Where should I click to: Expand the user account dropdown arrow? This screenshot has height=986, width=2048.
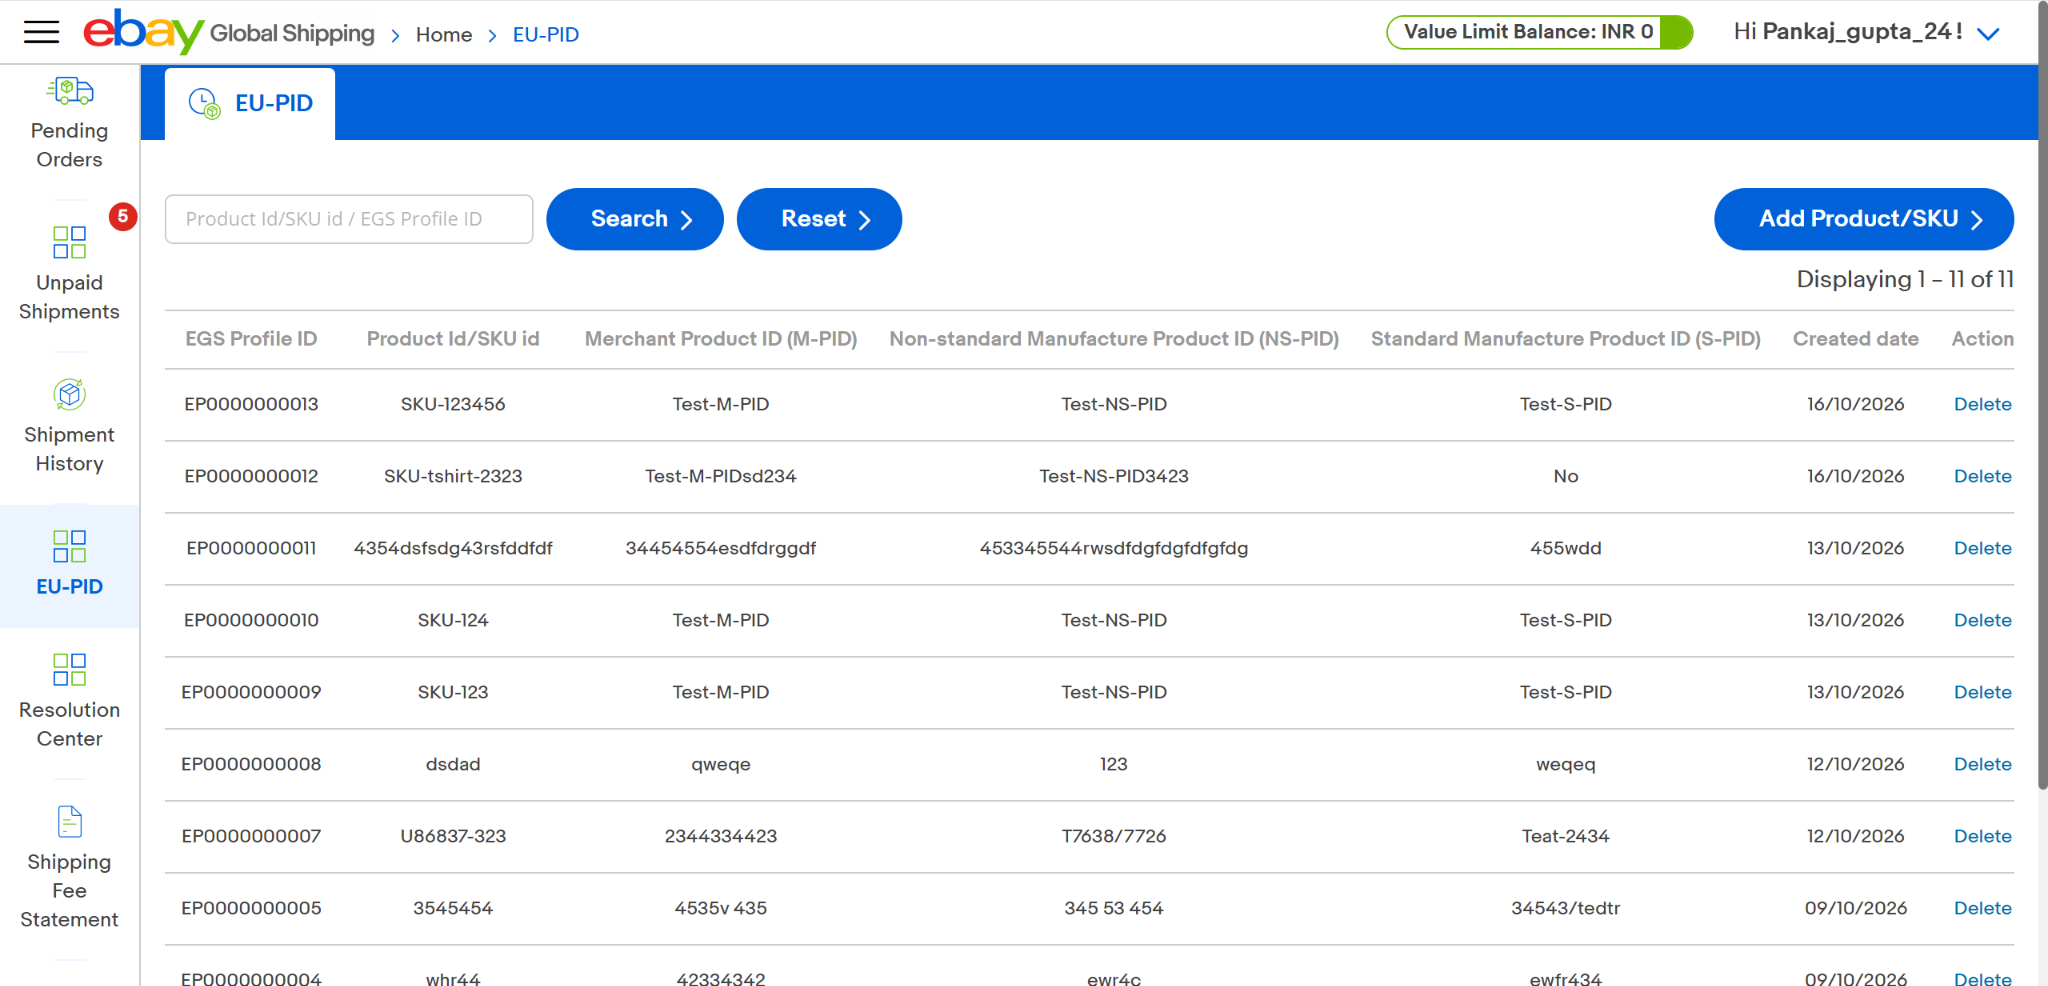pyautogui.click(x=1988, y=34)
